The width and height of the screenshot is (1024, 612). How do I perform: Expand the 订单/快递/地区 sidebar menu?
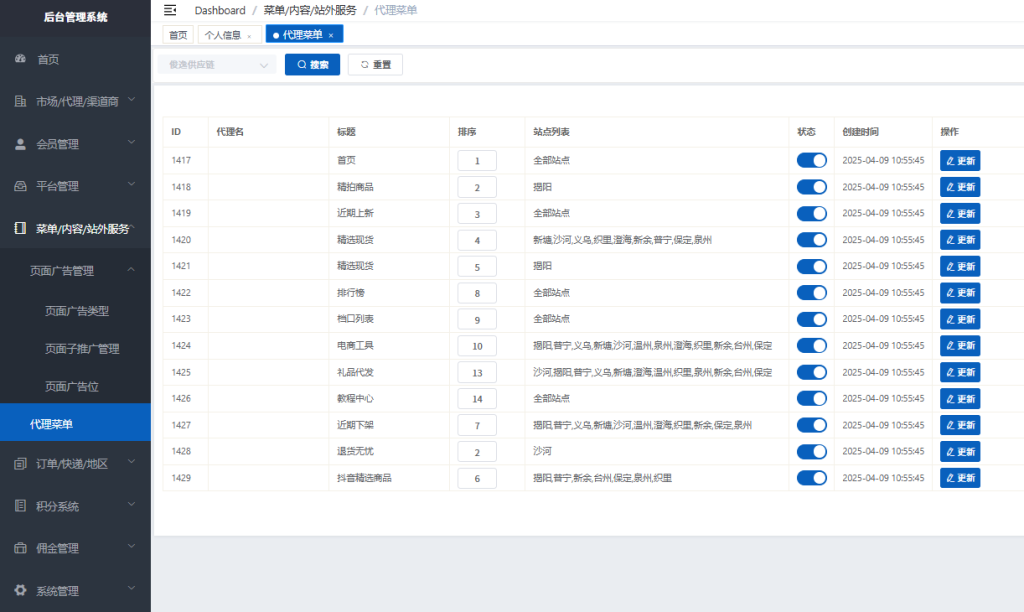[75, 463]
